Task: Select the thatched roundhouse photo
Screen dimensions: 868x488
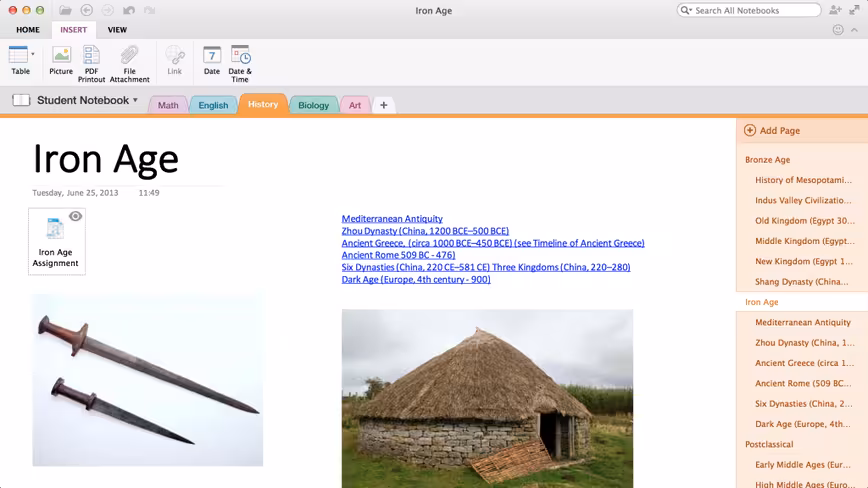Action: point(487,398)
